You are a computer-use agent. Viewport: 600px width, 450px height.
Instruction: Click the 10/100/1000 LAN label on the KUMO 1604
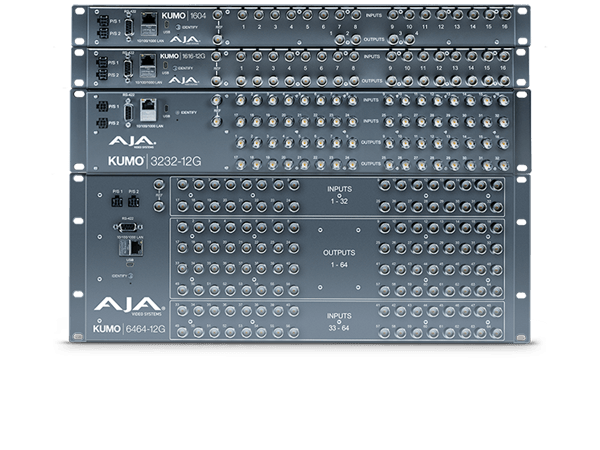[152, 41]
